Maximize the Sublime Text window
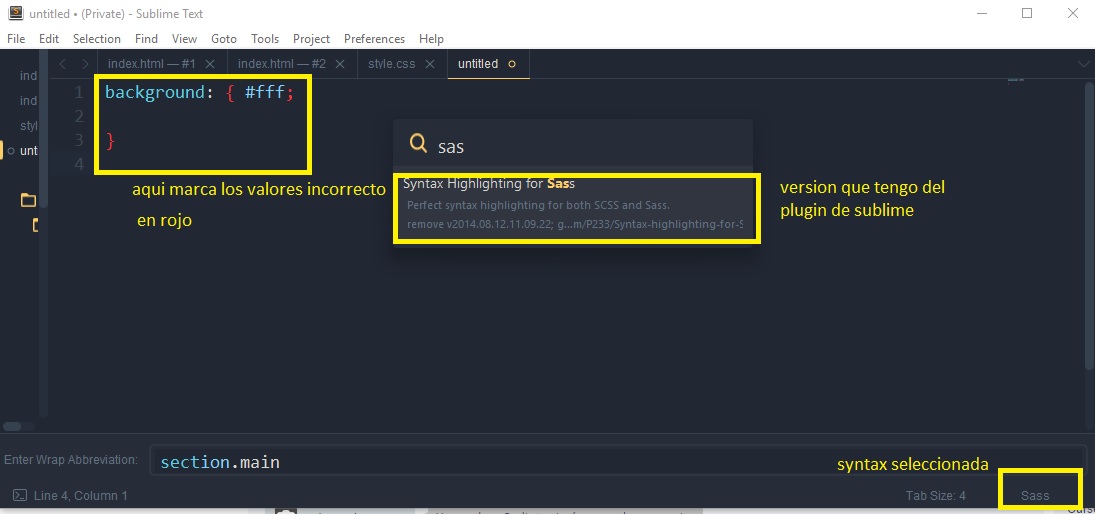The height and width of the screenshot is (514, 1095). 1027,13
